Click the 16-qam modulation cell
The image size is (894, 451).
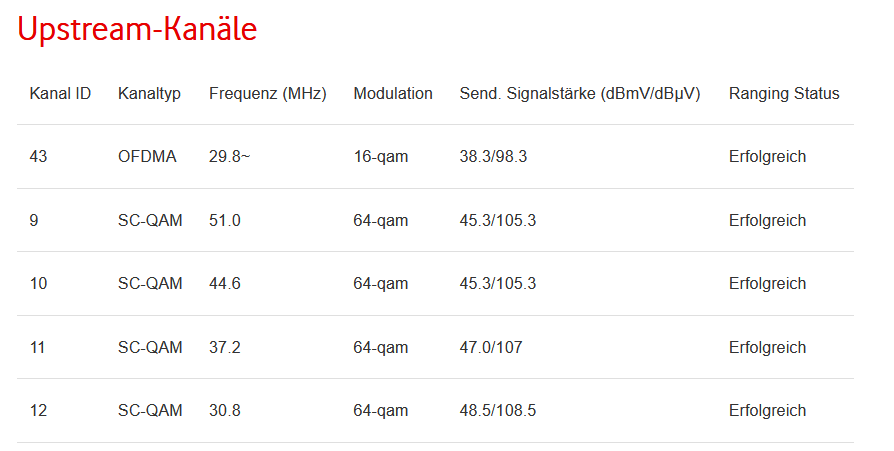(x=380, y=157)
